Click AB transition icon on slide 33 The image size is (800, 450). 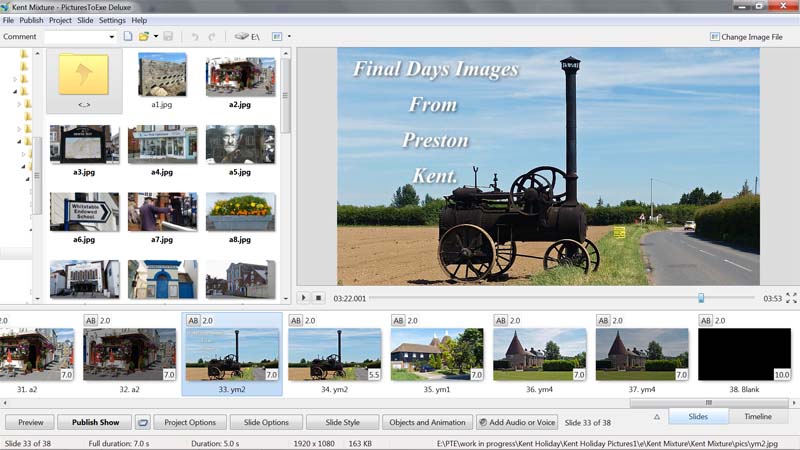[193, 320]
